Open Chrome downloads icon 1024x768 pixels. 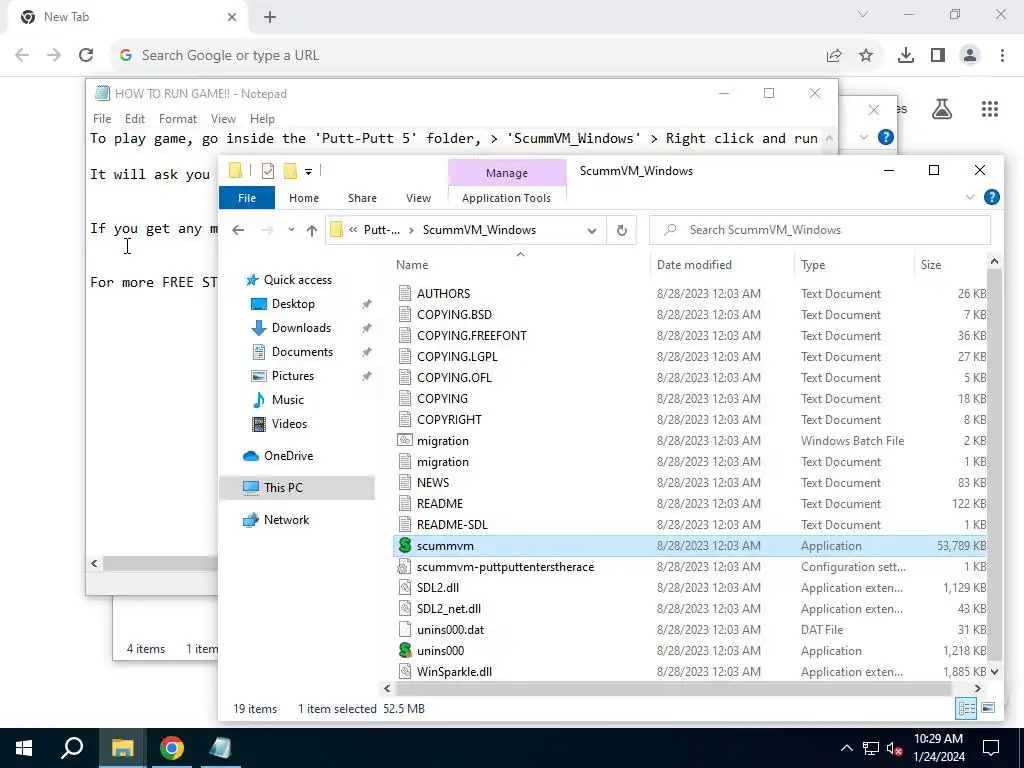pos(905,56)
